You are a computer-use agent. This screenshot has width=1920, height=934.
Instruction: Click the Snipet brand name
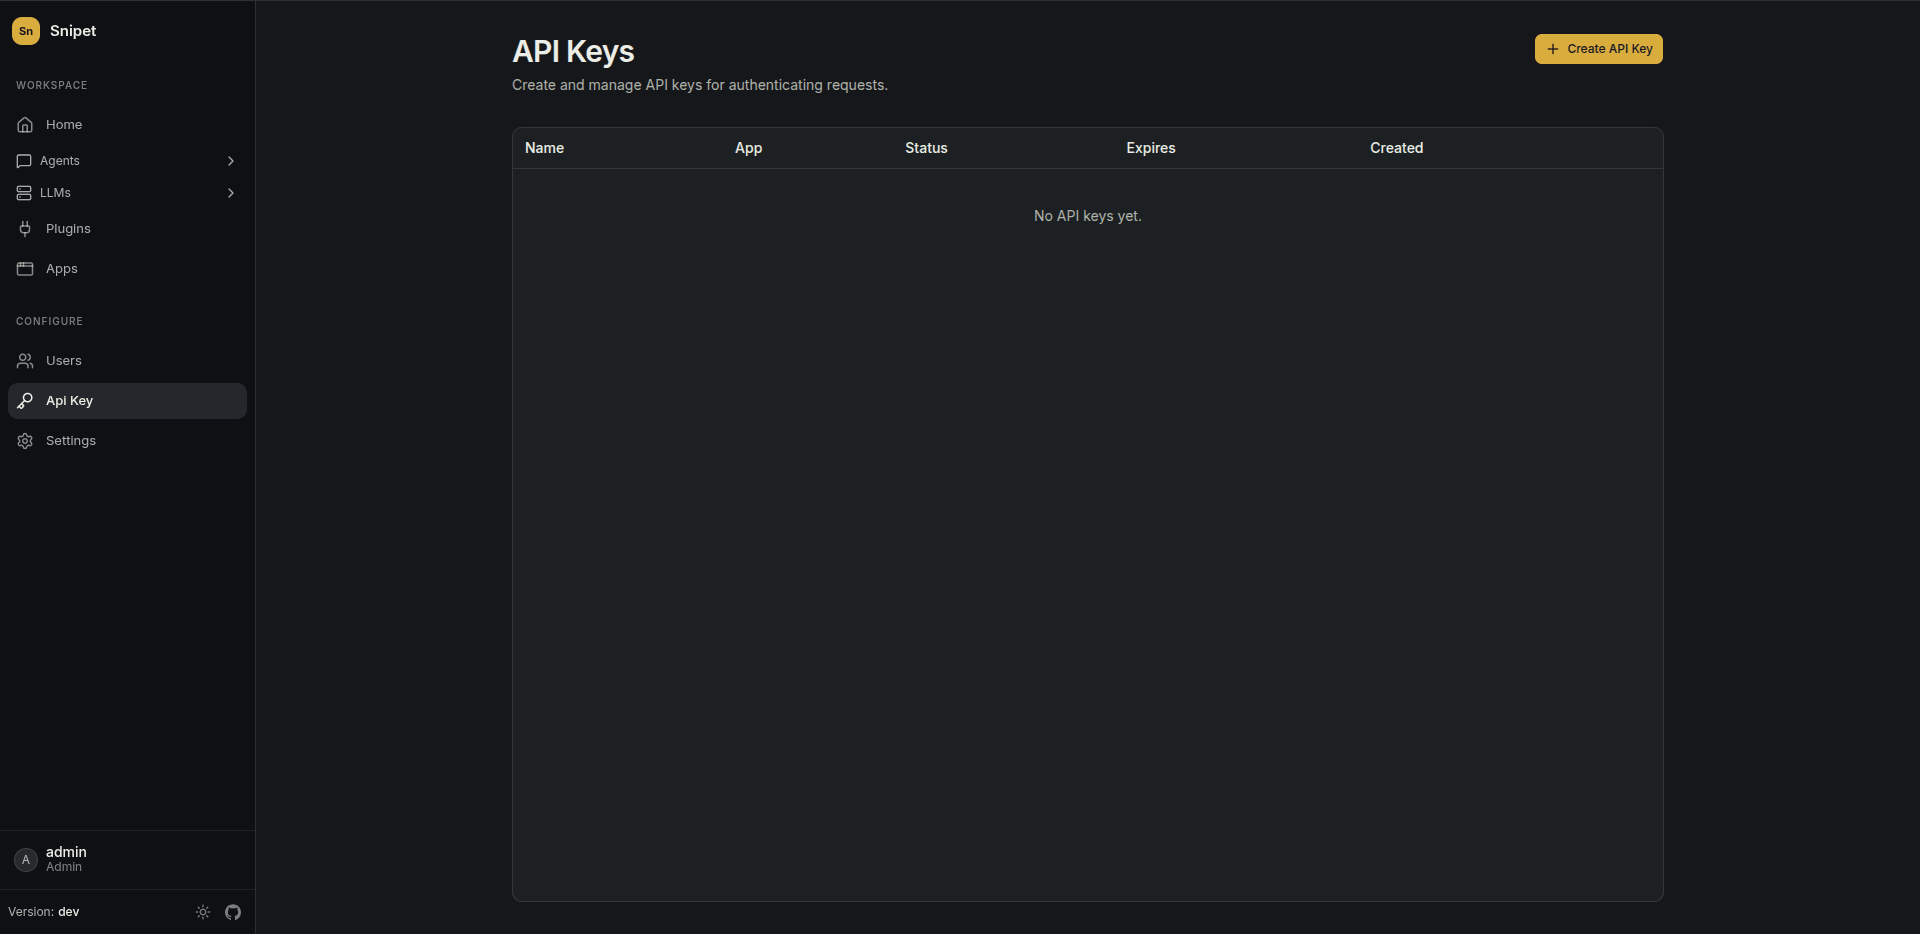pyautogui.click(x=73, y=31)
